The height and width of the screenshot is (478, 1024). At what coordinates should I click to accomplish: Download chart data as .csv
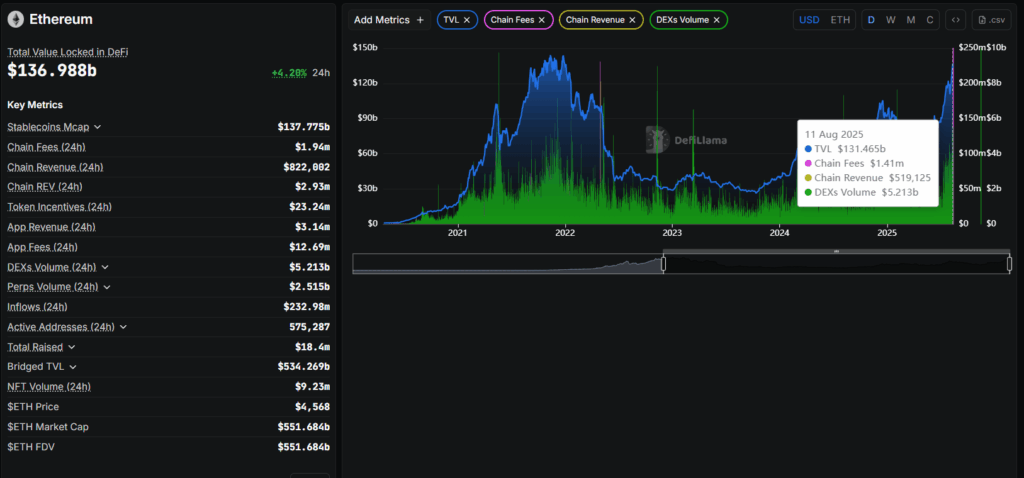point(991,20)
